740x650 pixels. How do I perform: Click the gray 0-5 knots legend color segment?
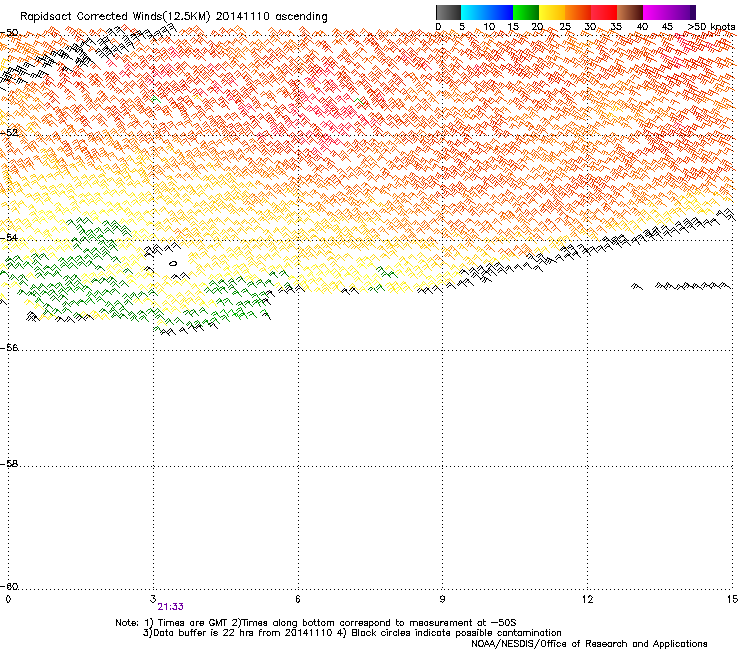448,12
